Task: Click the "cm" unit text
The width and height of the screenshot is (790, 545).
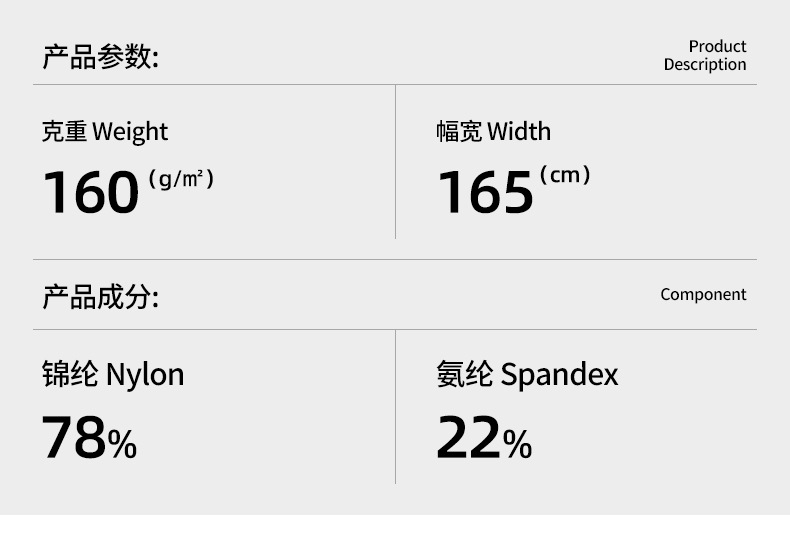Action: click(565, 176)
